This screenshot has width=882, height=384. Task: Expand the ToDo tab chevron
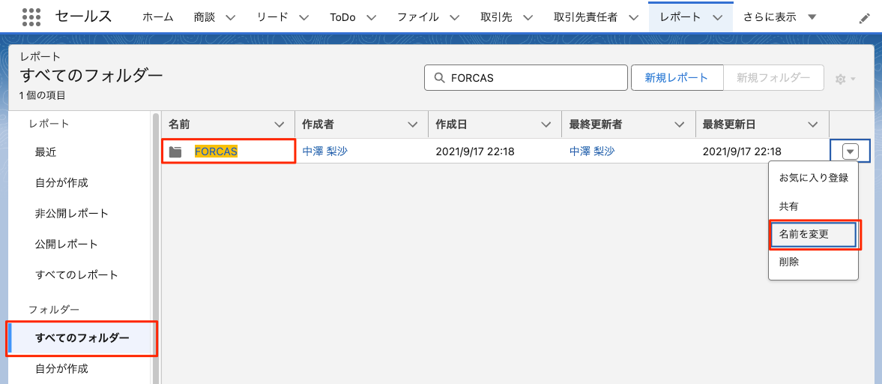click(x=371, y=17)
